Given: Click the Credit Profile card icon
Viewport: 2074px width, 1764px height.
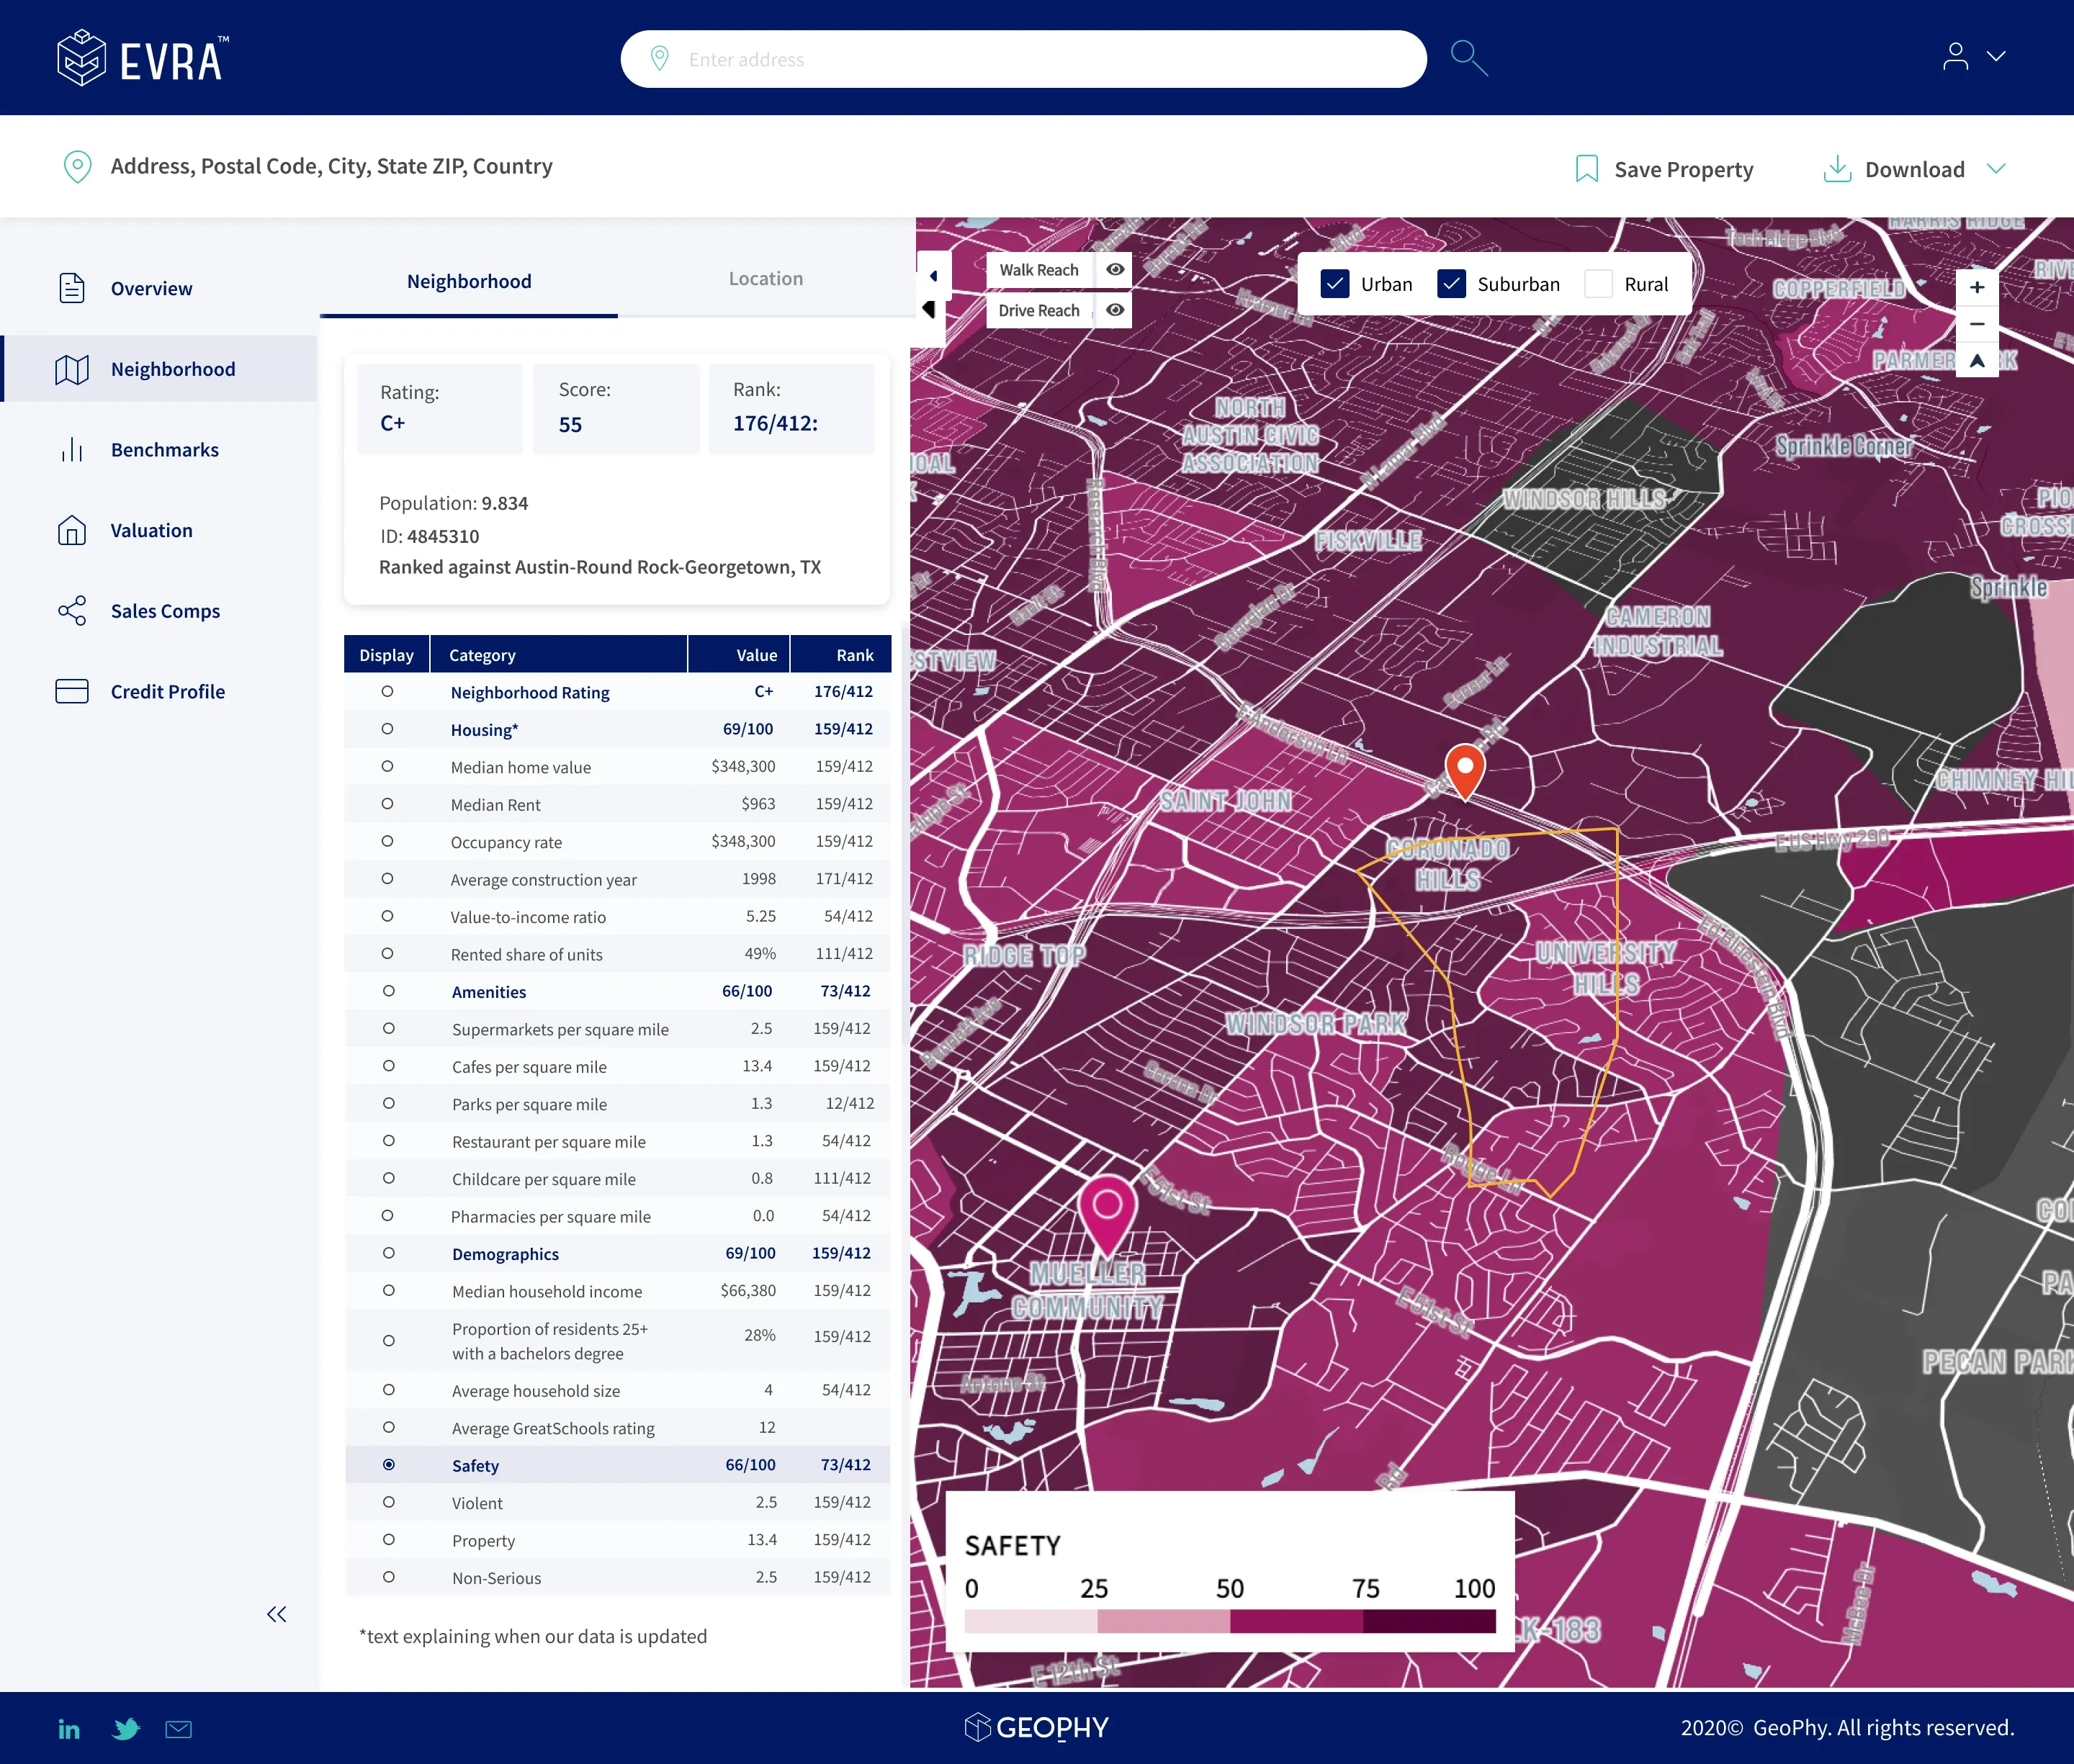Looking at the screenshot, I should tap(72, 691).
